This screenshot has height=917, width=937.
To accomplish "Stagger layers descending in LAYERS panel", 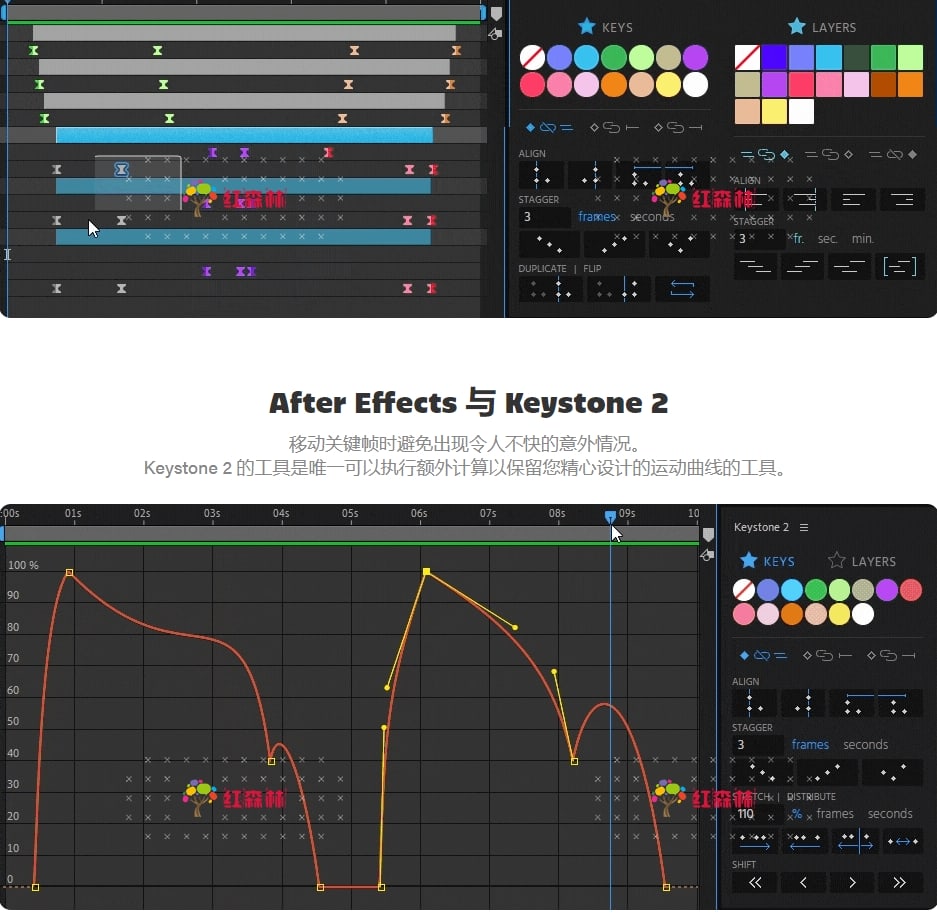I will [755, 266].
